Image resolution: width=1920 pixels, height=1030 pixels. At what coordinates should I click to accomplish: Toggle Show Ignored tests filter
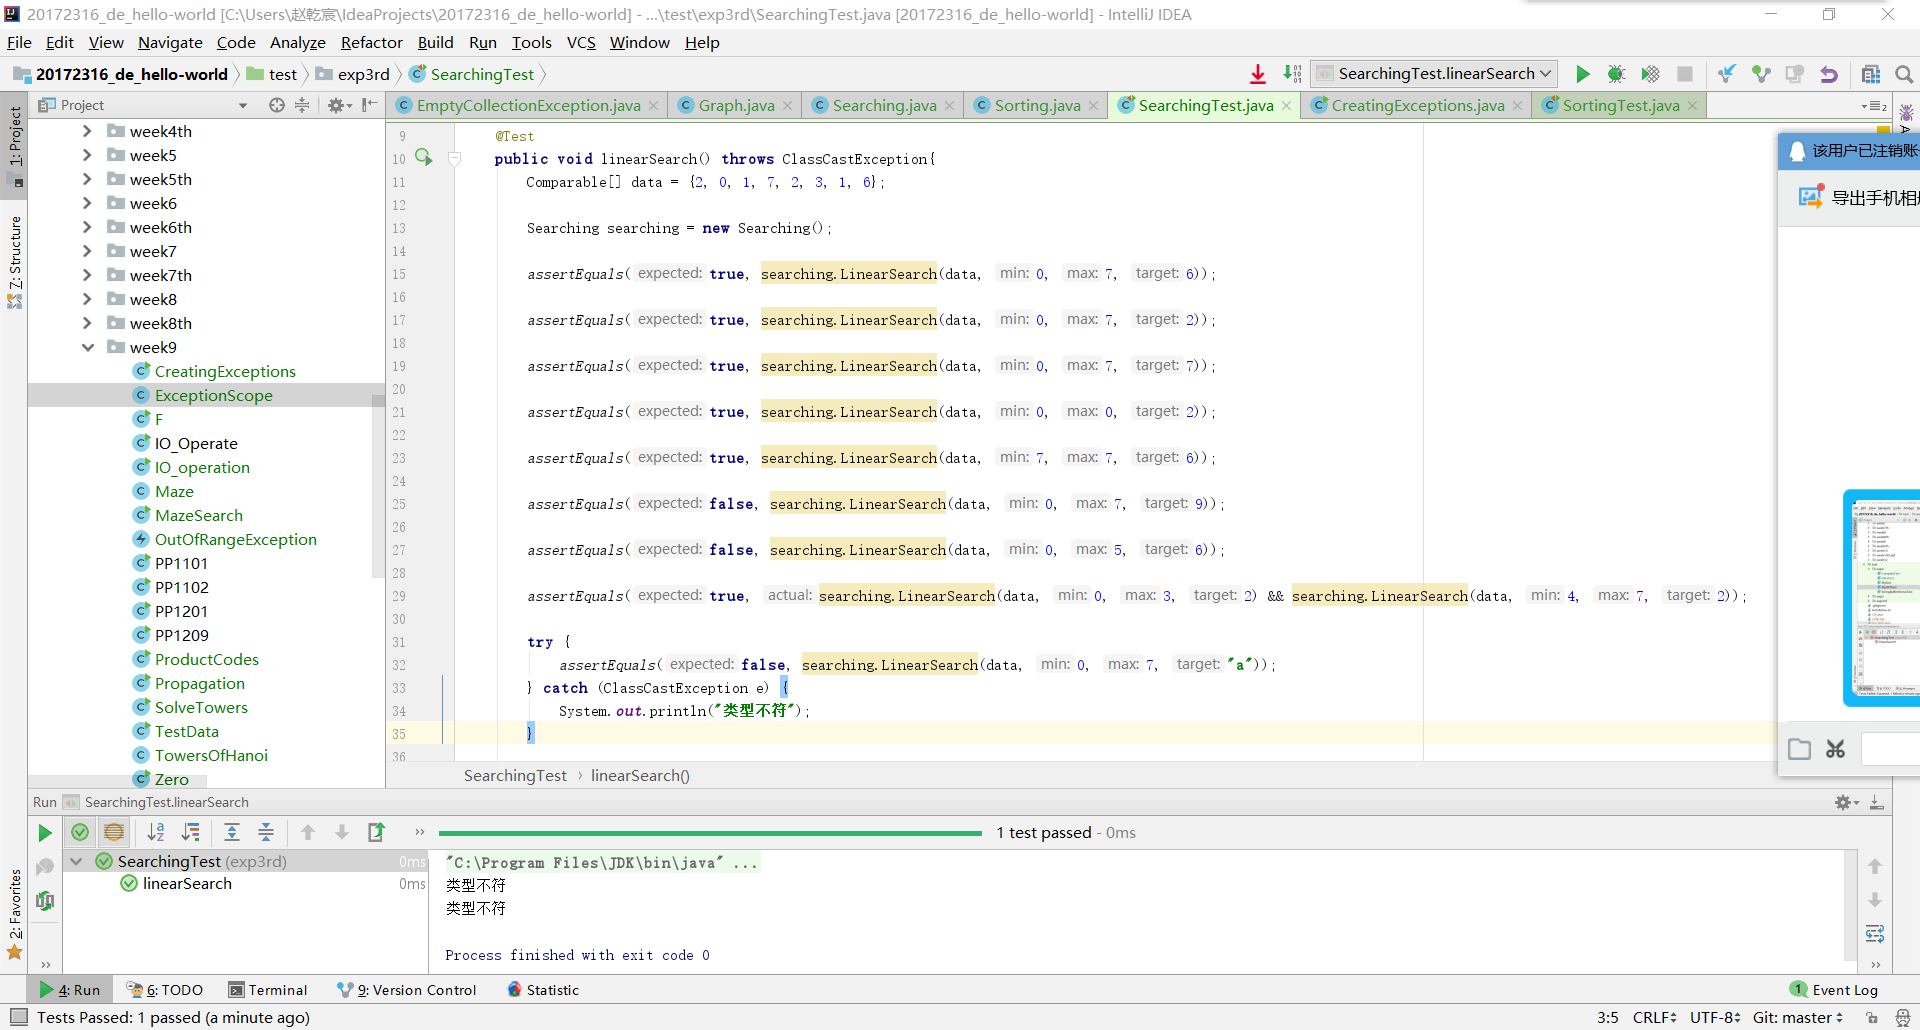click(114, 832)
